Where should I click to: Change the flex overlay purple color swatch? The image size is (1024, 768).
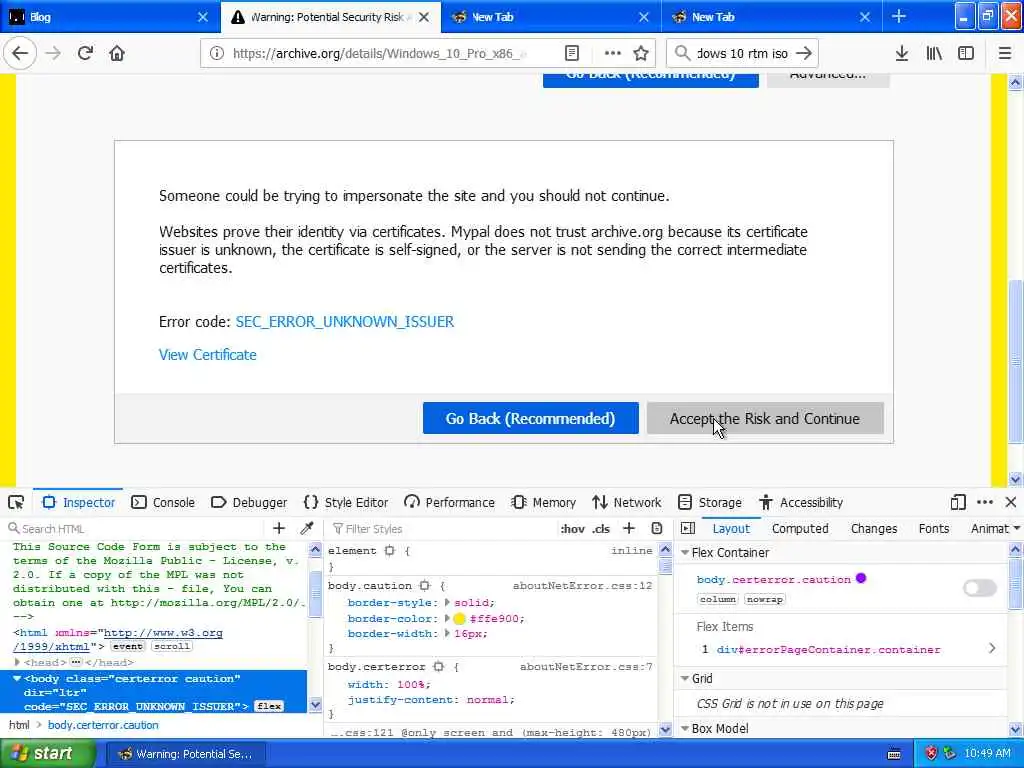pos(861,578)
